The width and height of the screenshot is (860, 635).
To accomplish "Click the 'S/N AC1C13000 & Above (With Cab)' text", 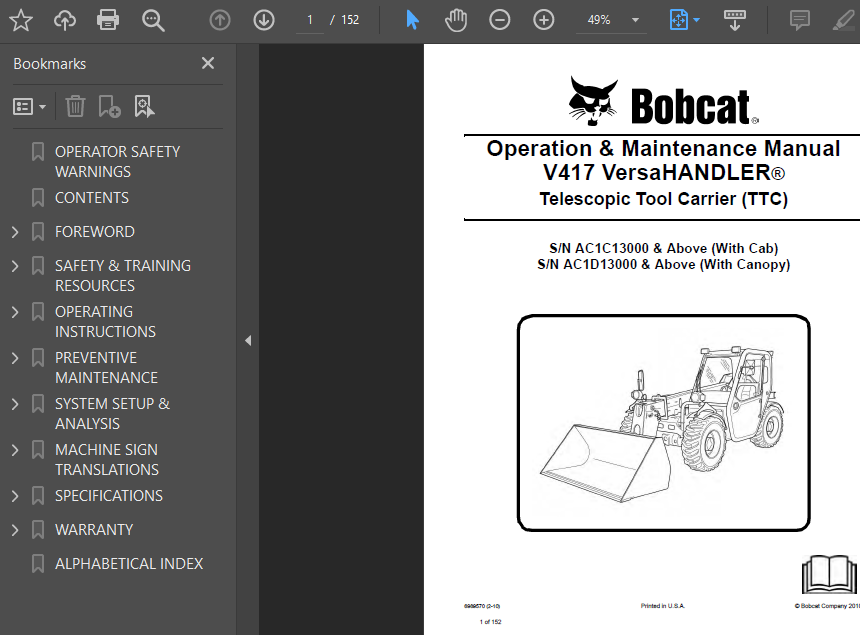I will coord(664,248).
